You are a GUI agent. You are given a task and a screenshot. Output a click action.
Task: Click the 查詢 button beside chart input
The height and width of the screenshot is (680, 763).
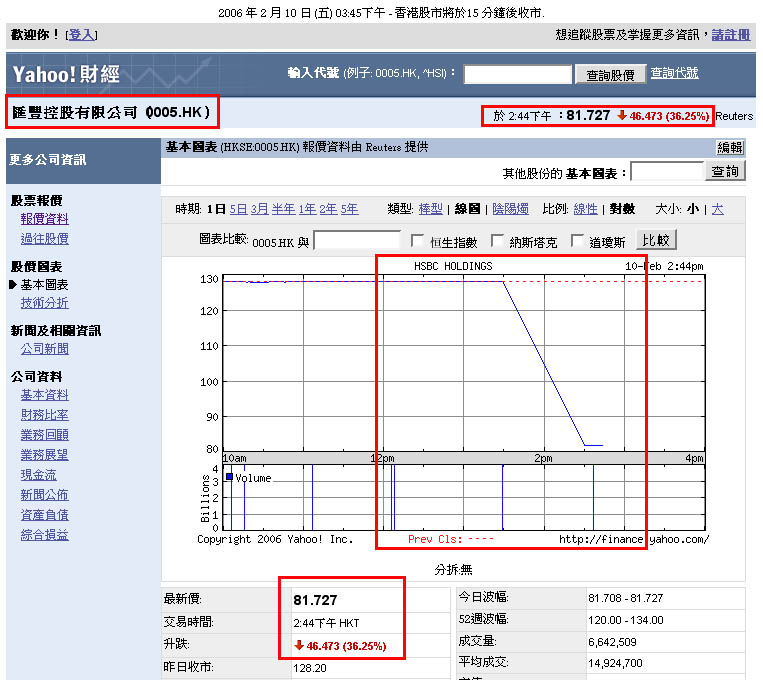coord(725,171)
